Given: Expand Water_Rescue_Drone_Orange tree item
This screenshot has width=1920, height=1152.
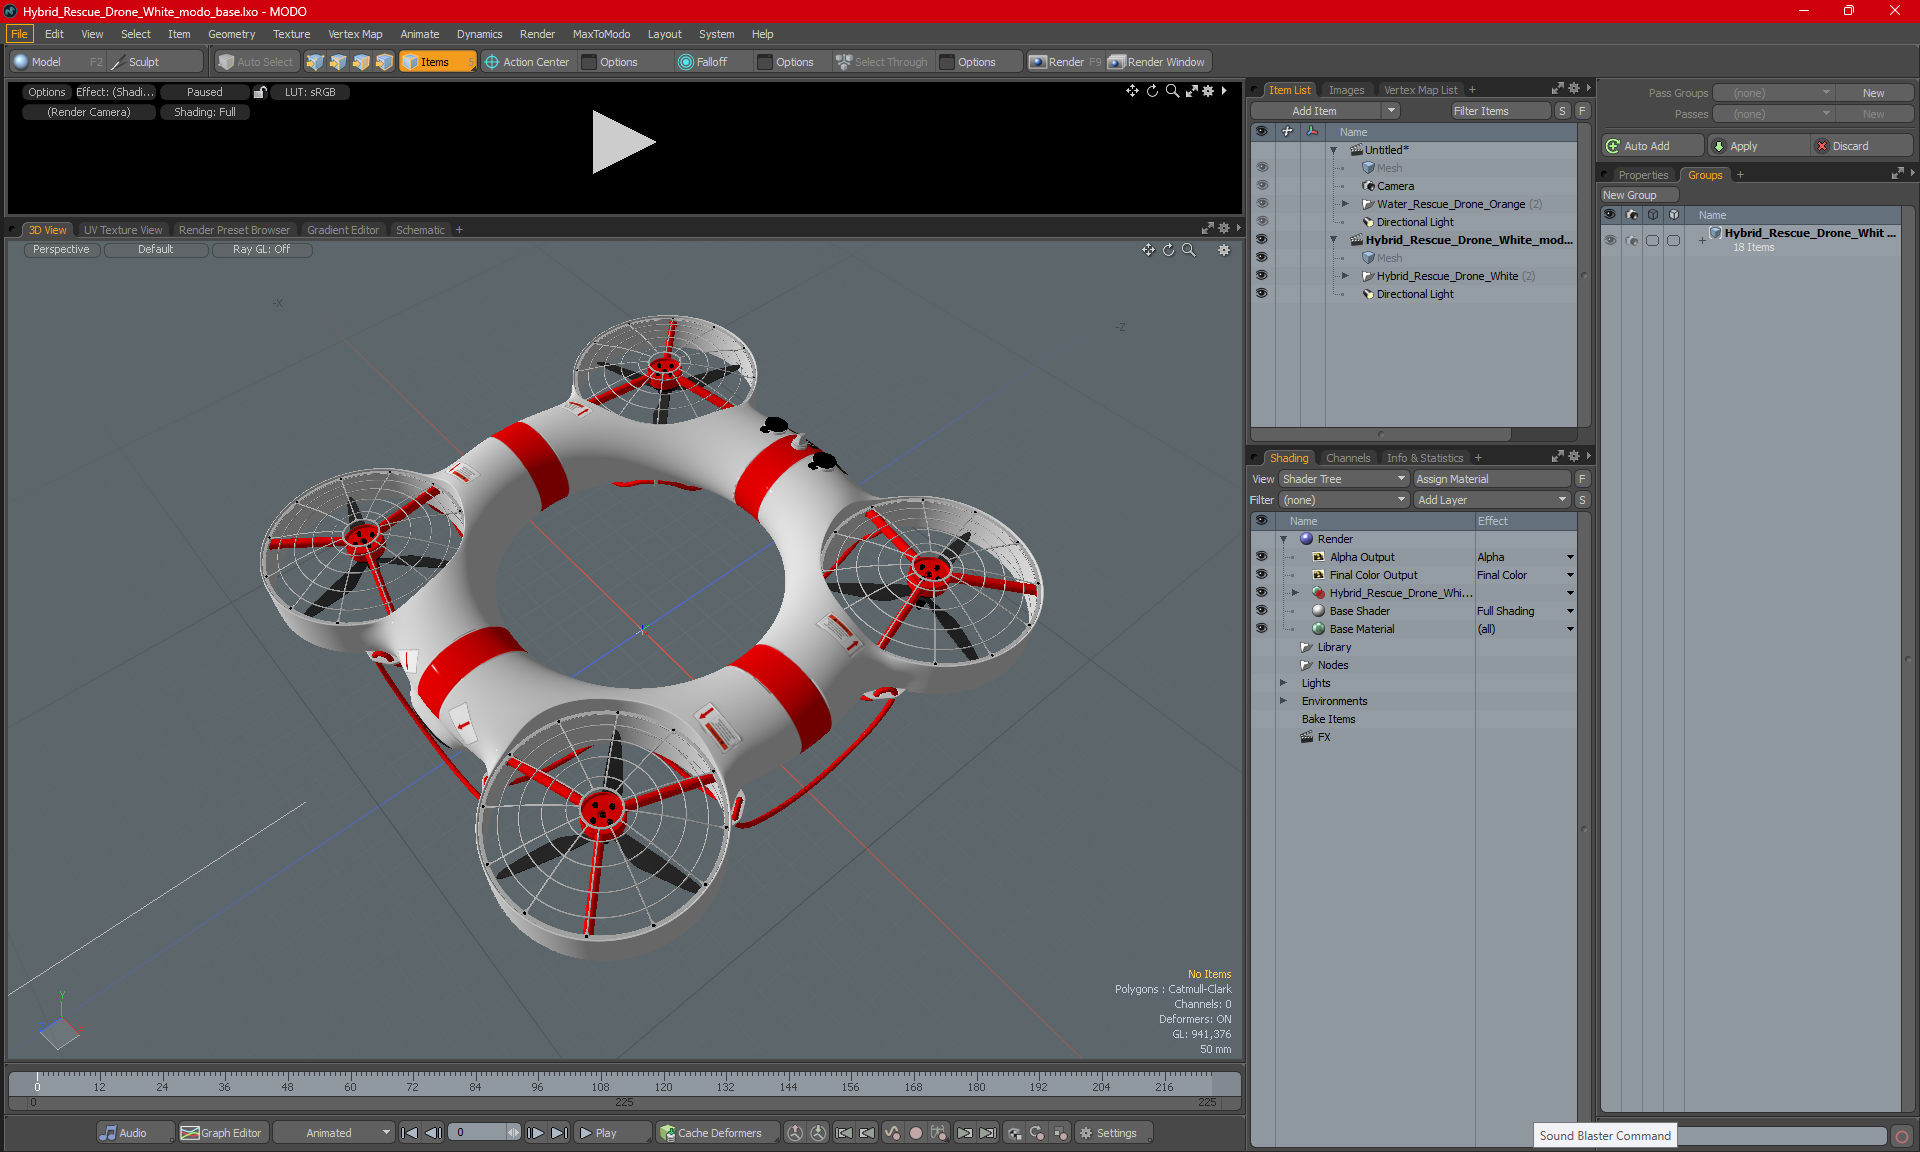Looking at the screenshot, I should [x=1345, y=204].
